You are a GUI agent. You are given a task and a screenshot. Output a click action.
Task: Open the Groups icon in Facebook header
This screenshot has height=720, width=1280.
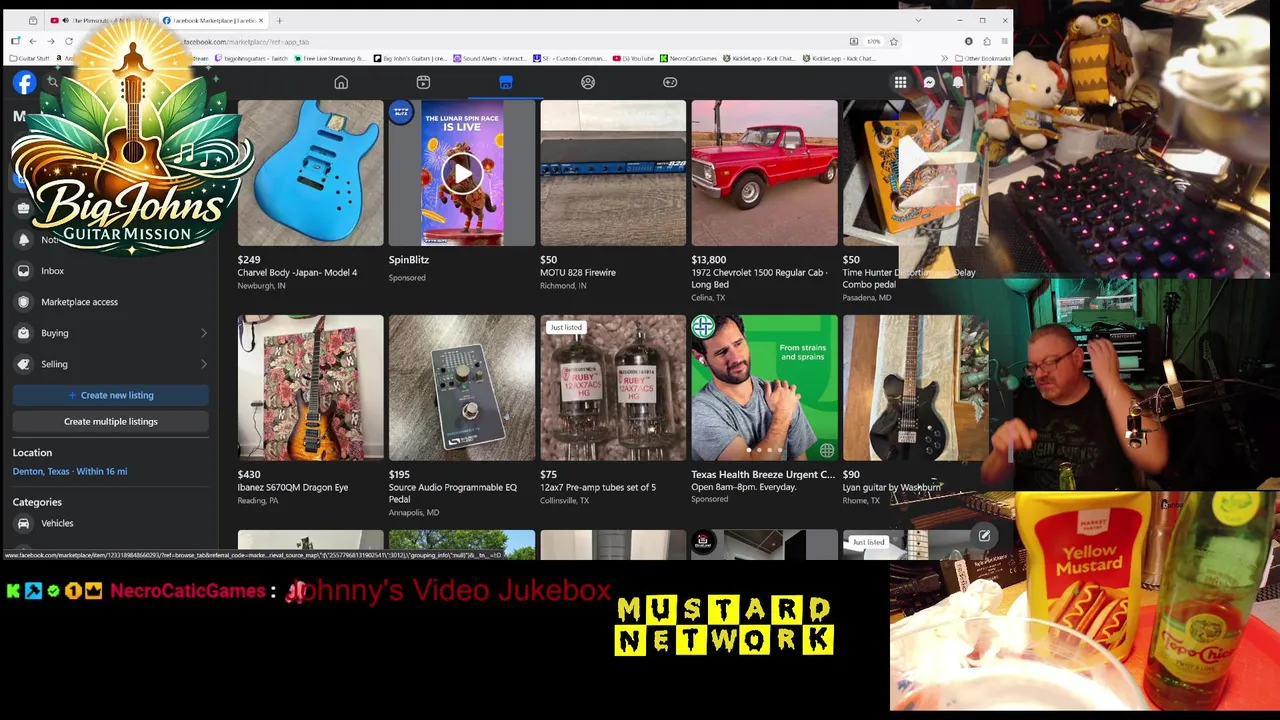click(x=588, y=82)
